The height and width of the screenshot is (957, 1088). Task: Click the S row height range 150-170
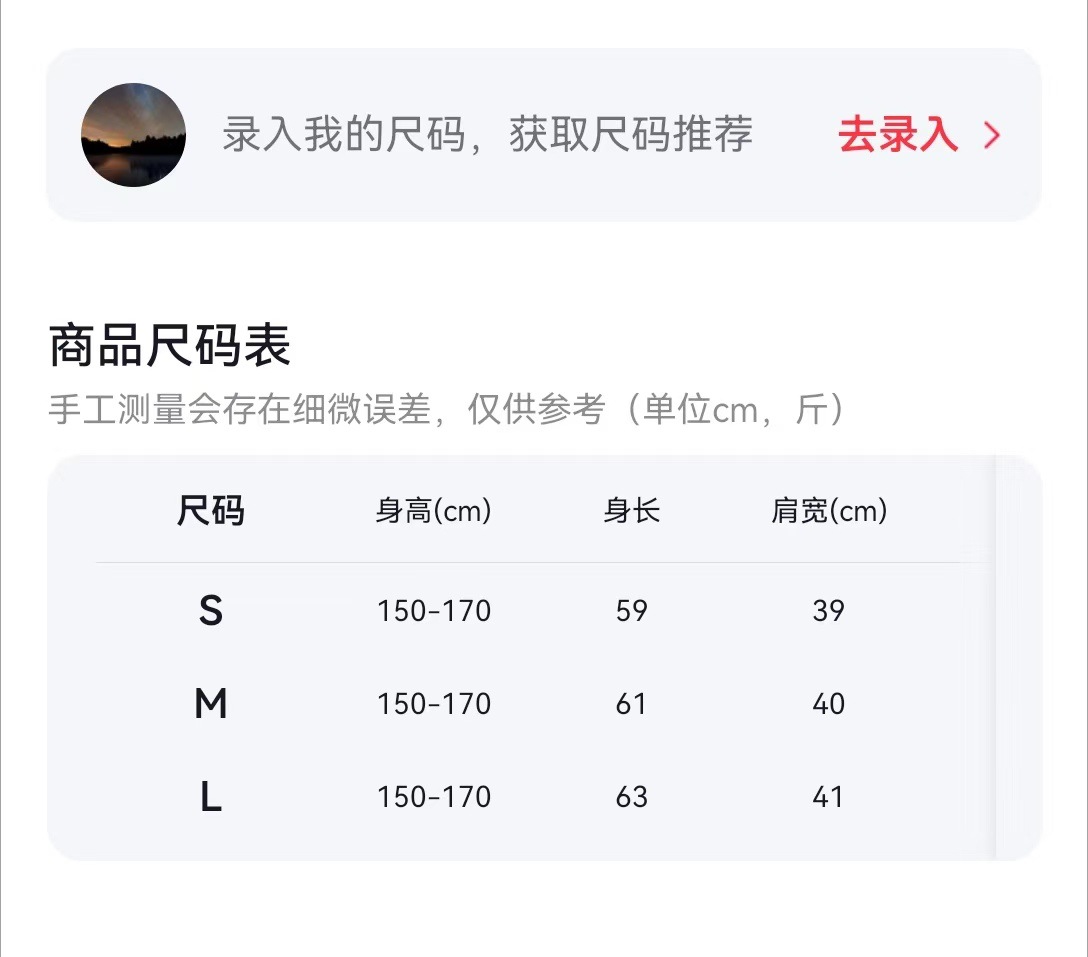pos(433,610)
